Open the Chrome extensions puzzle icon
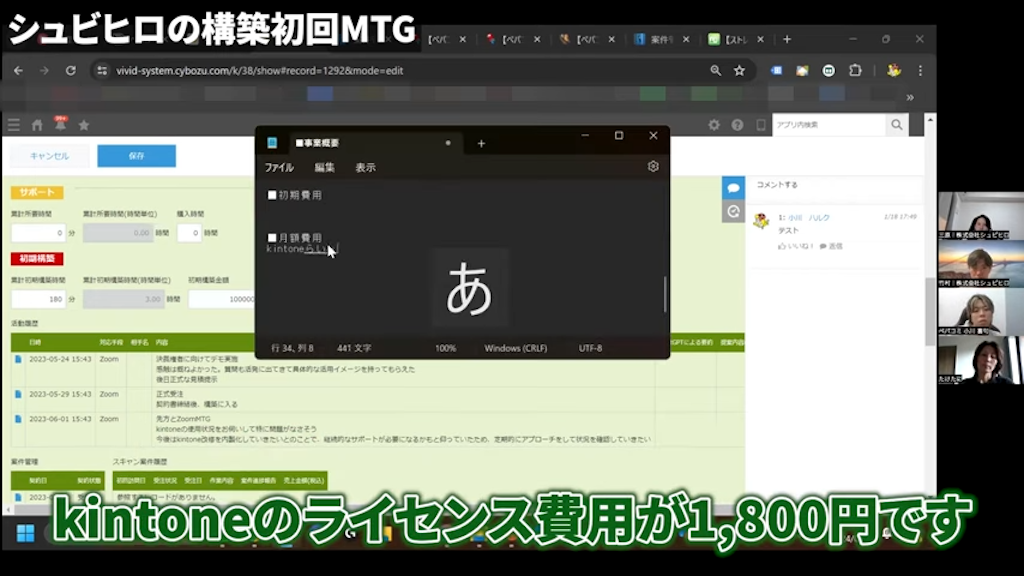 [x=854, y=71]
